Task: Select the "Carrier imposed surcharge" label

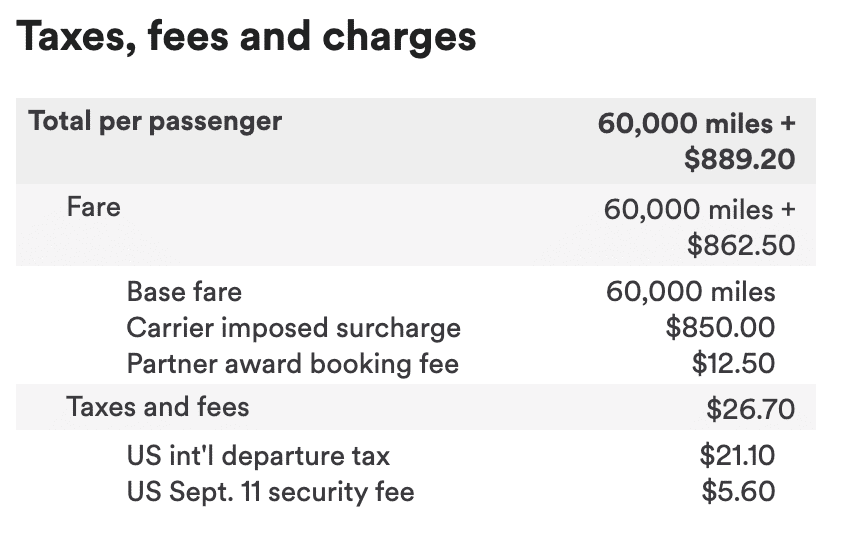Action: [x=293, y=327]
